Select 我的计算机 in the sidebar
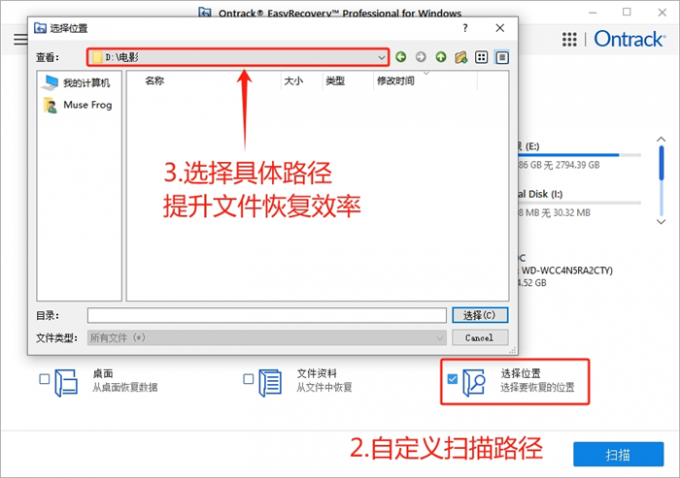The image size is (680, 478). point(77,82)
